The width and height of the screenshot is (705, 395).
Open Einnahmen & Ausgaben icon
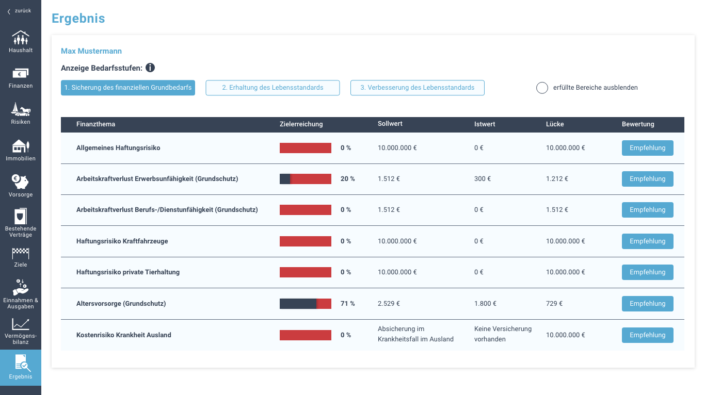[x=20, y=294]
